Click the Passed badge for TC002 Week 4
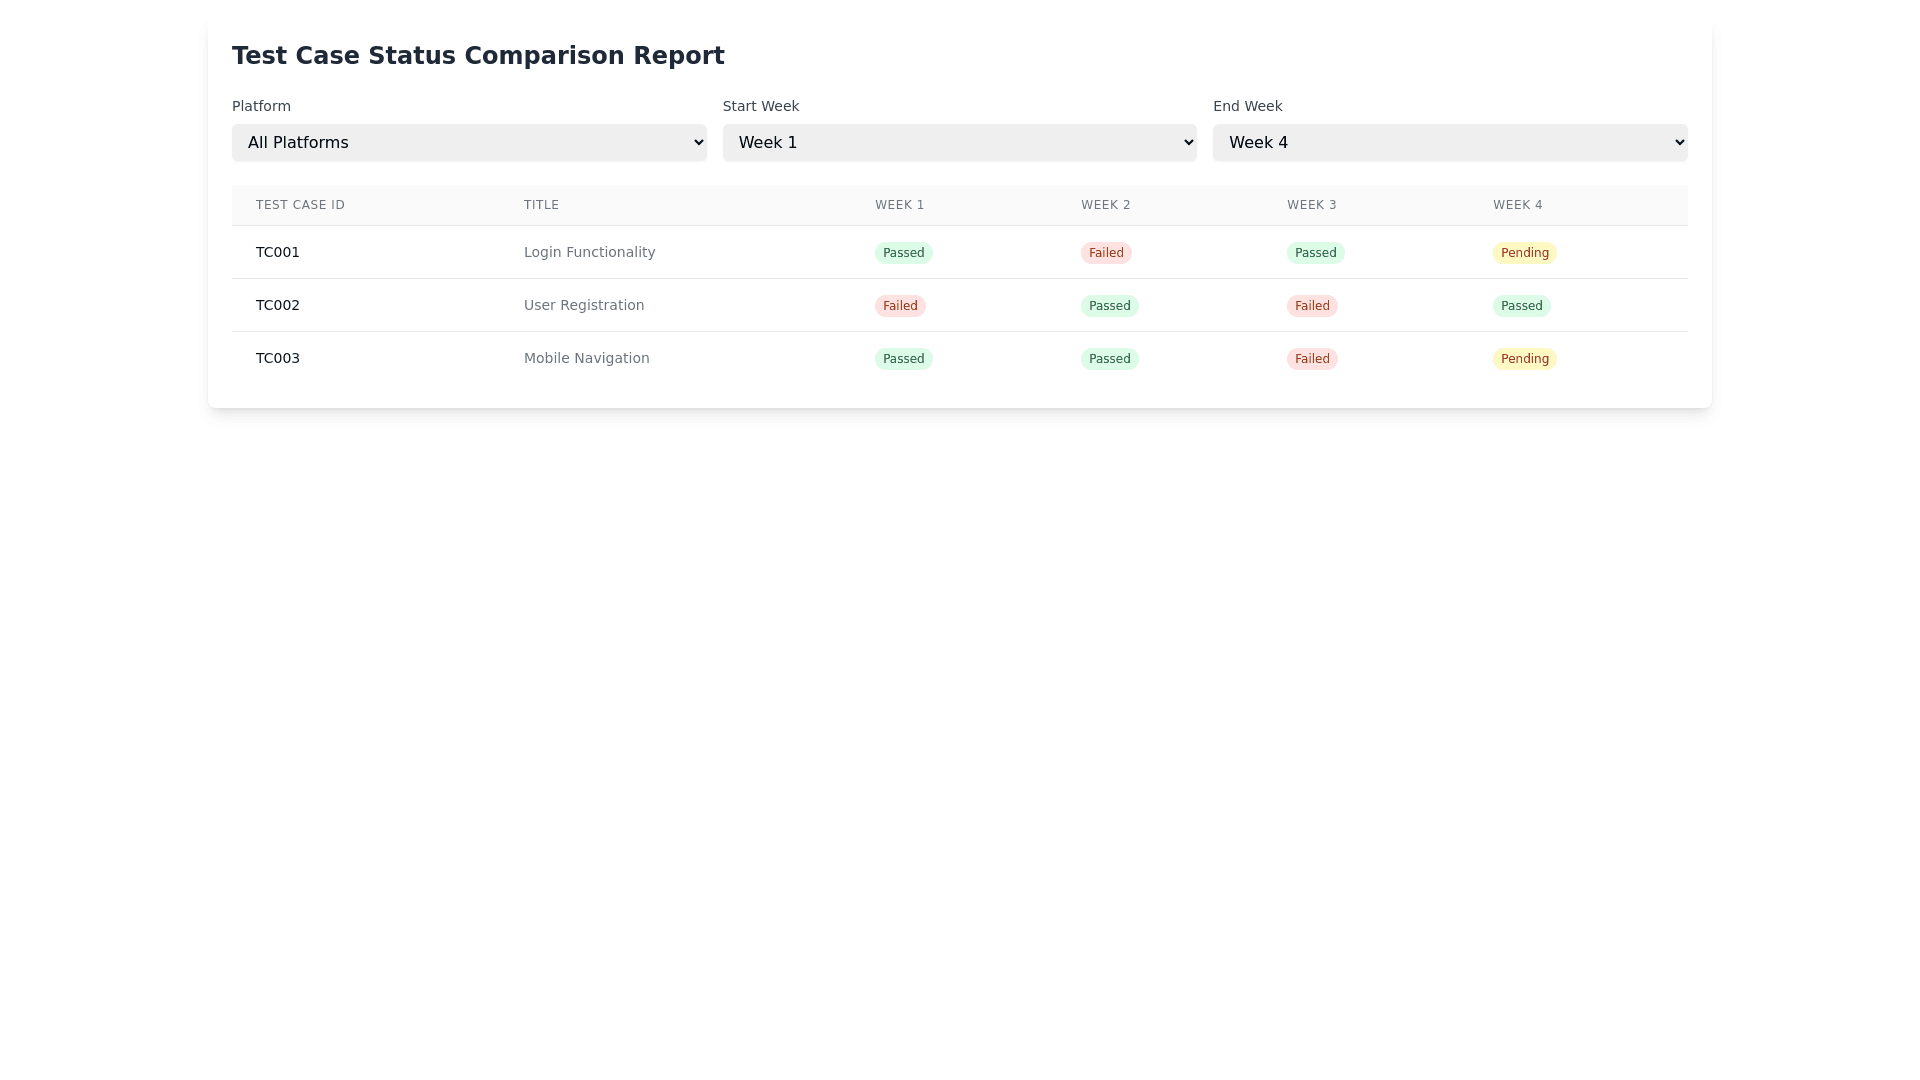 tap(1521, 305)
